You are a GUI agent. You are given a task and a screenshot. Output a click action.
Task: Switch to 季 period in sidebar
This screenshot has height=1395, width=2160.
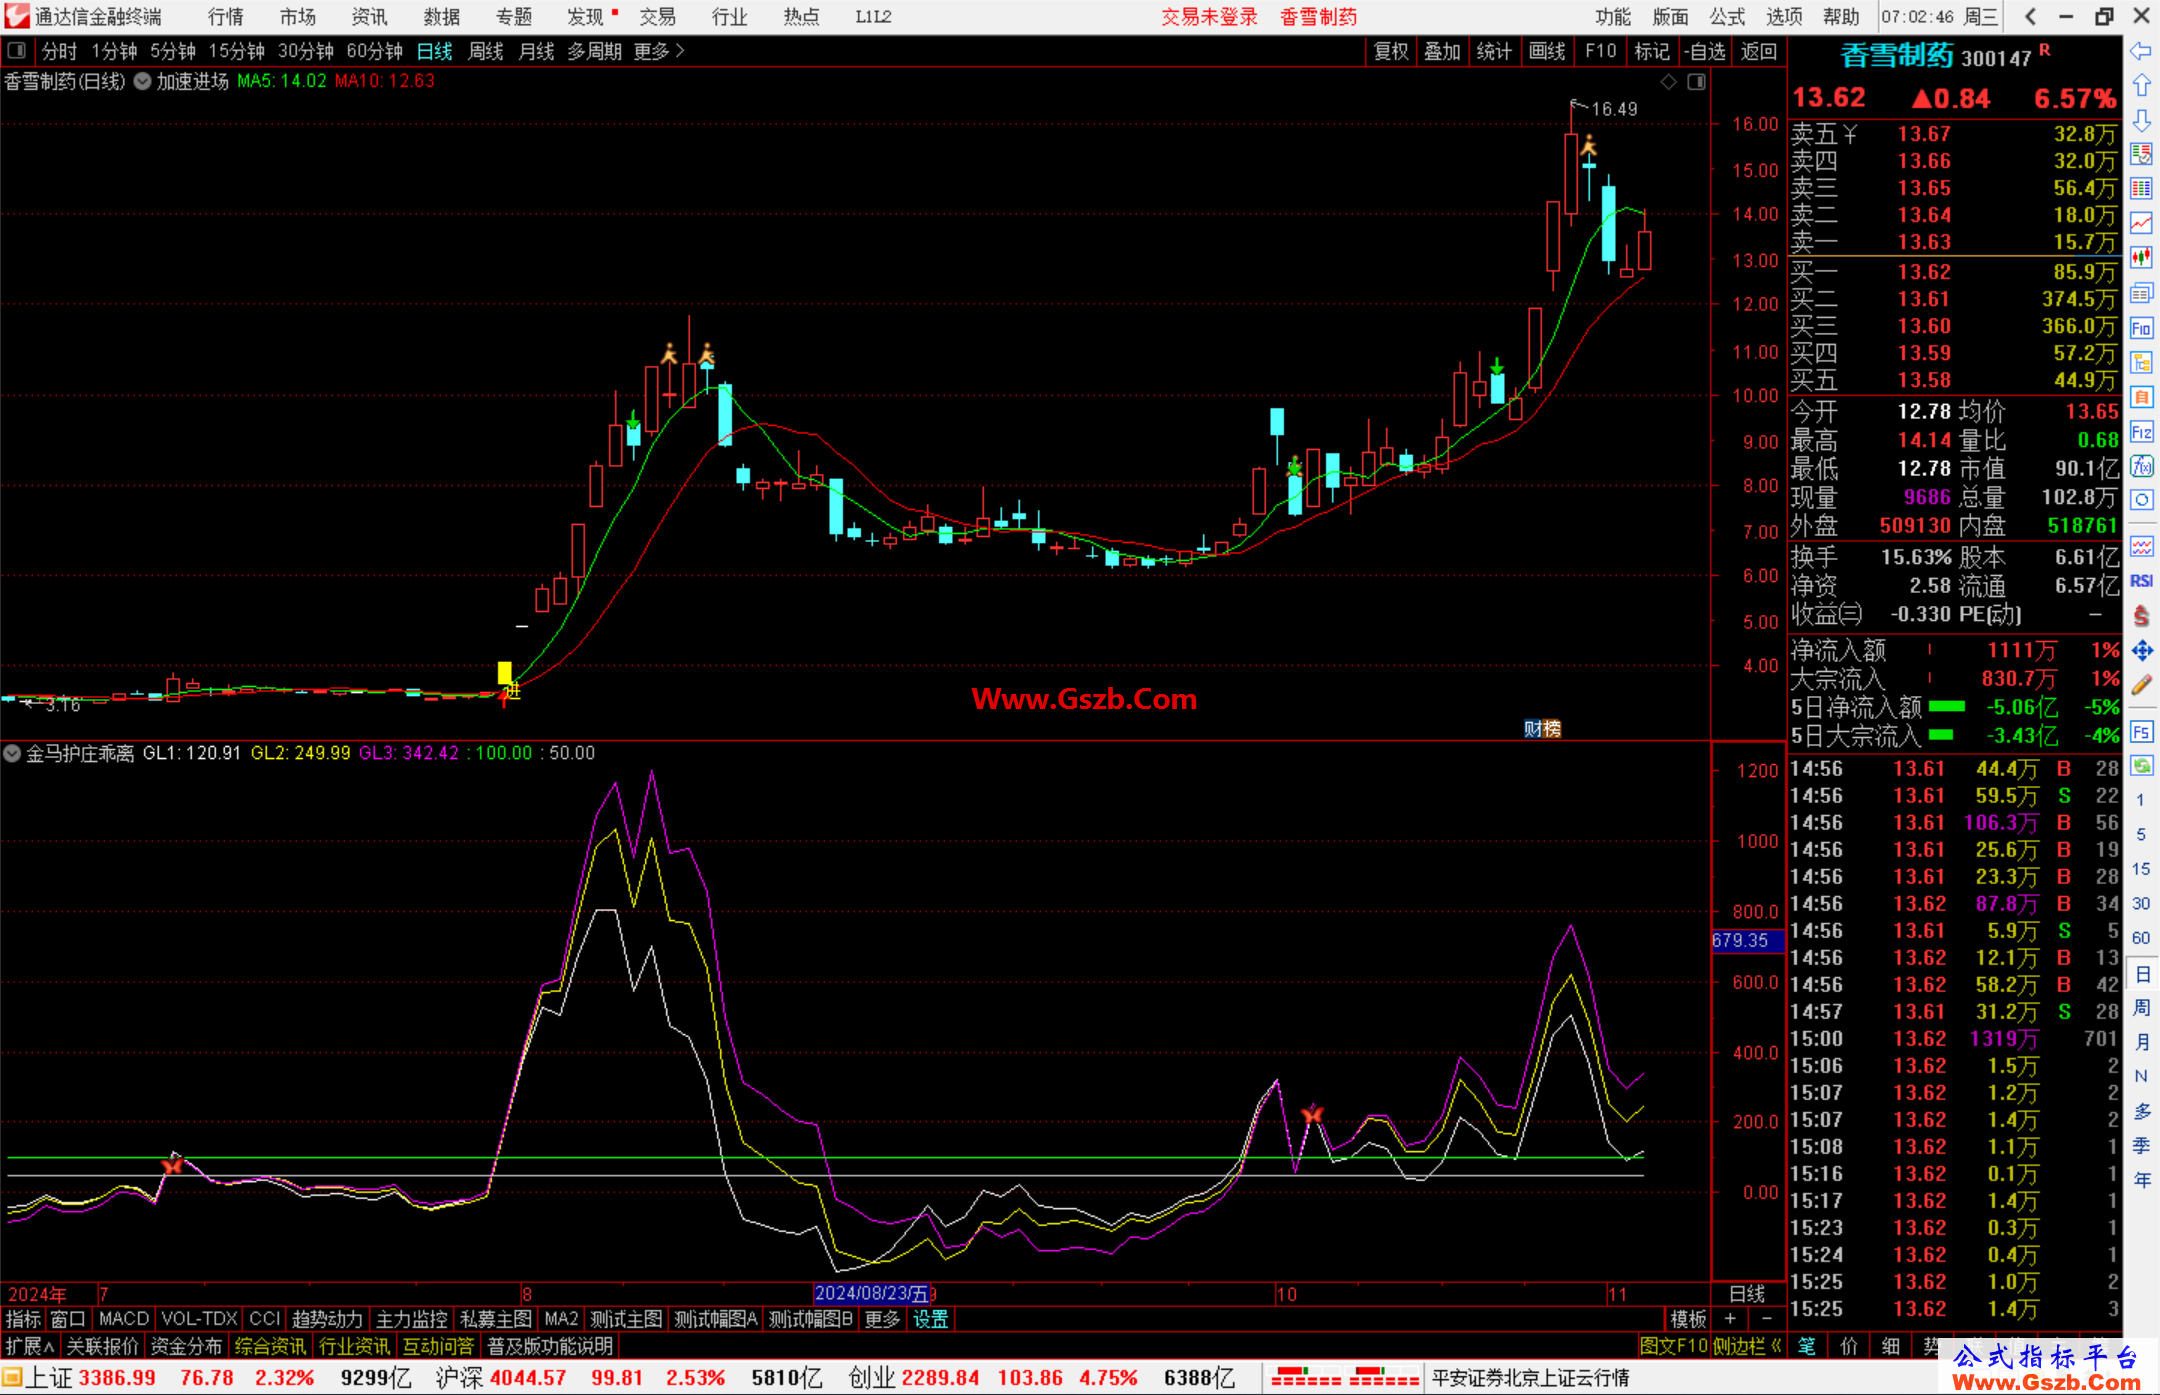tap(2141, 1145)
